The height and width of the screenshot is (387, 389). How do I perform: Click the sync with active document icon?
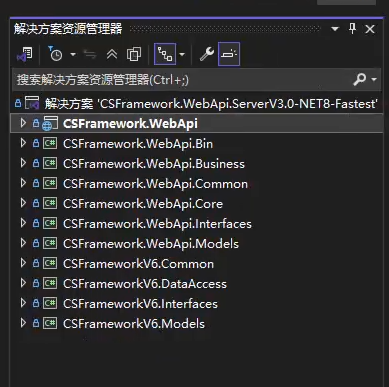90,54
